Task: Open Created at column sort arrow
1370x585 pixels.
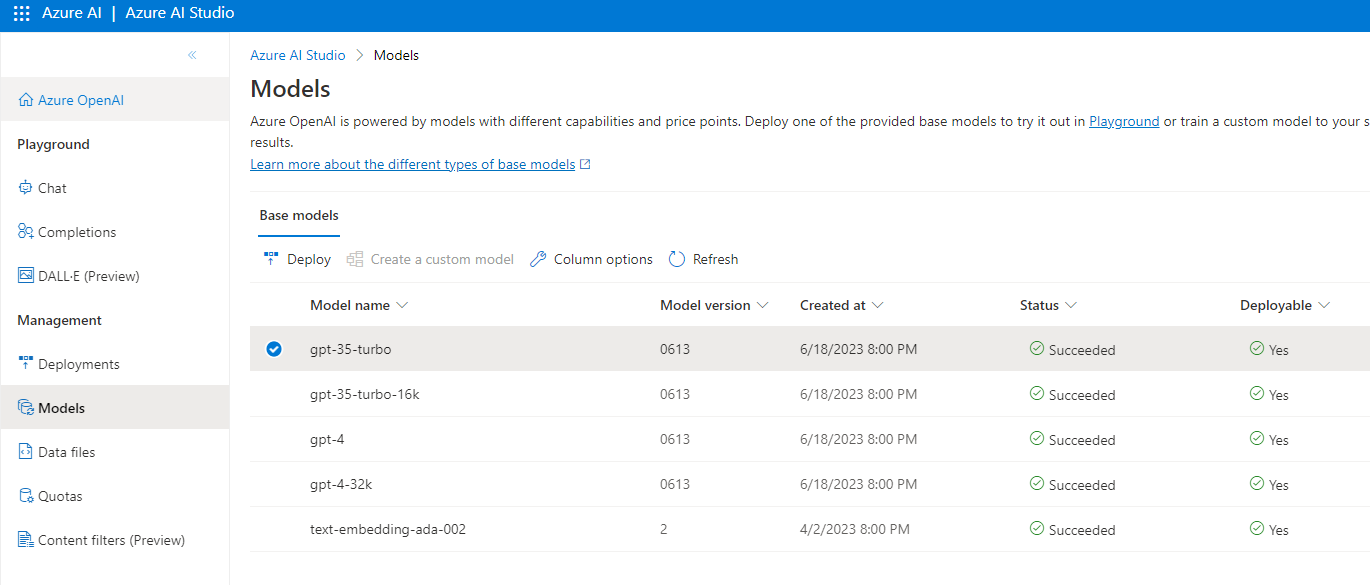Action: [878, 305]
